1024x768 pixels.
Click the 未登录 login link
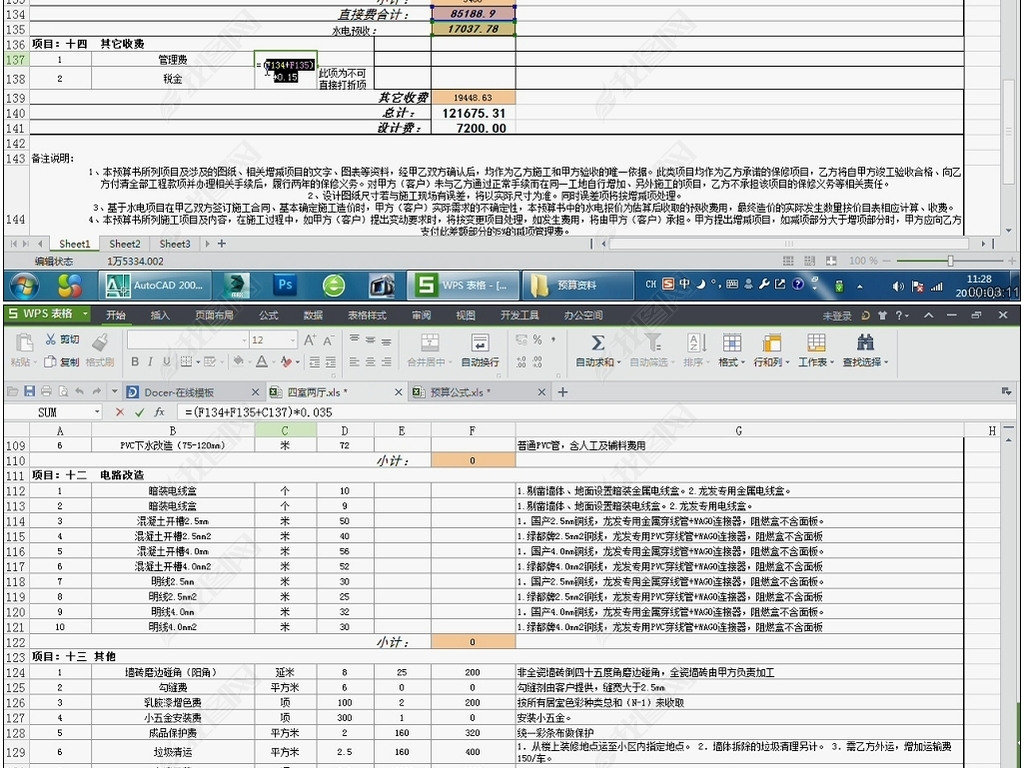837,315
